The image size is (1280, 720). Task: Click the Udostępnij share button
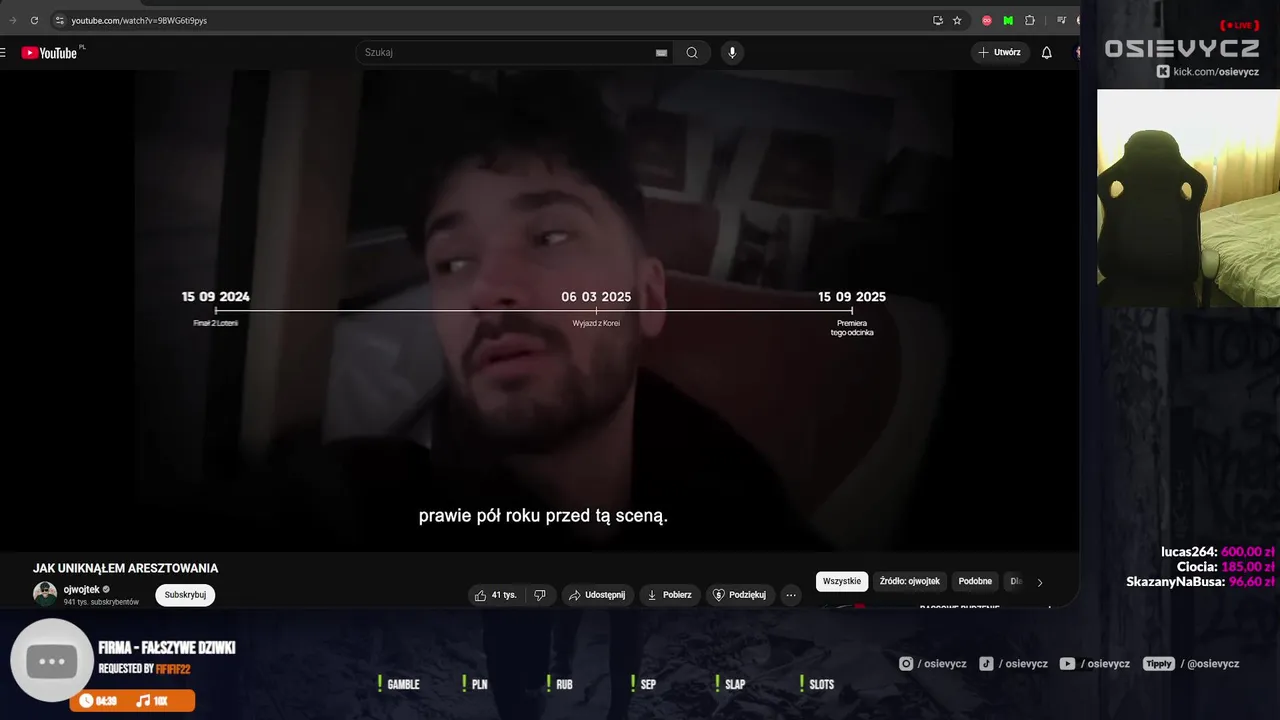[x=597, y=595]
